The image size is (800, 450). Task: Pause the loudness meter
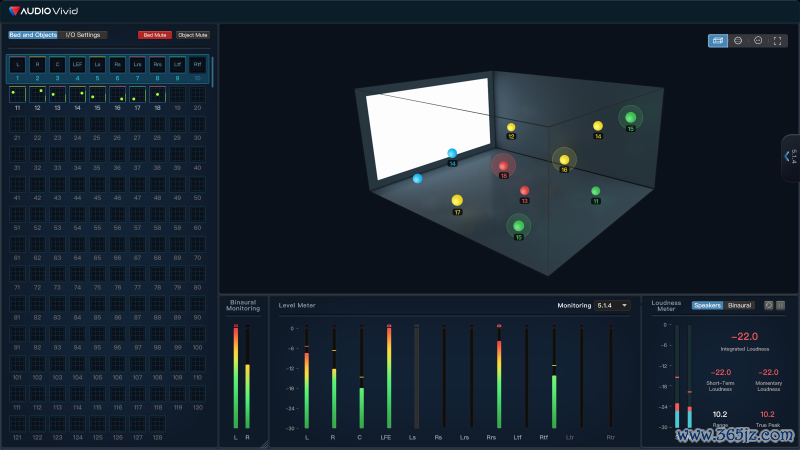(780, 305)
